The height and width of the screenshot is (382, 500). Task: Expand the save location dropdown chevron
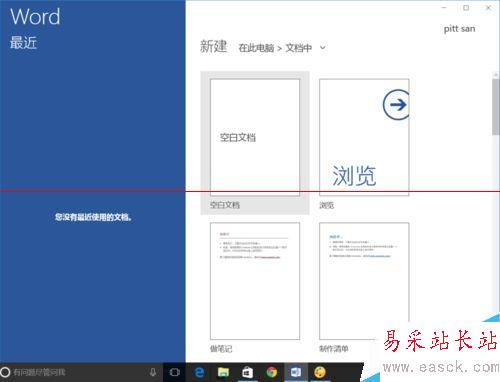click(x=322, y=48)
